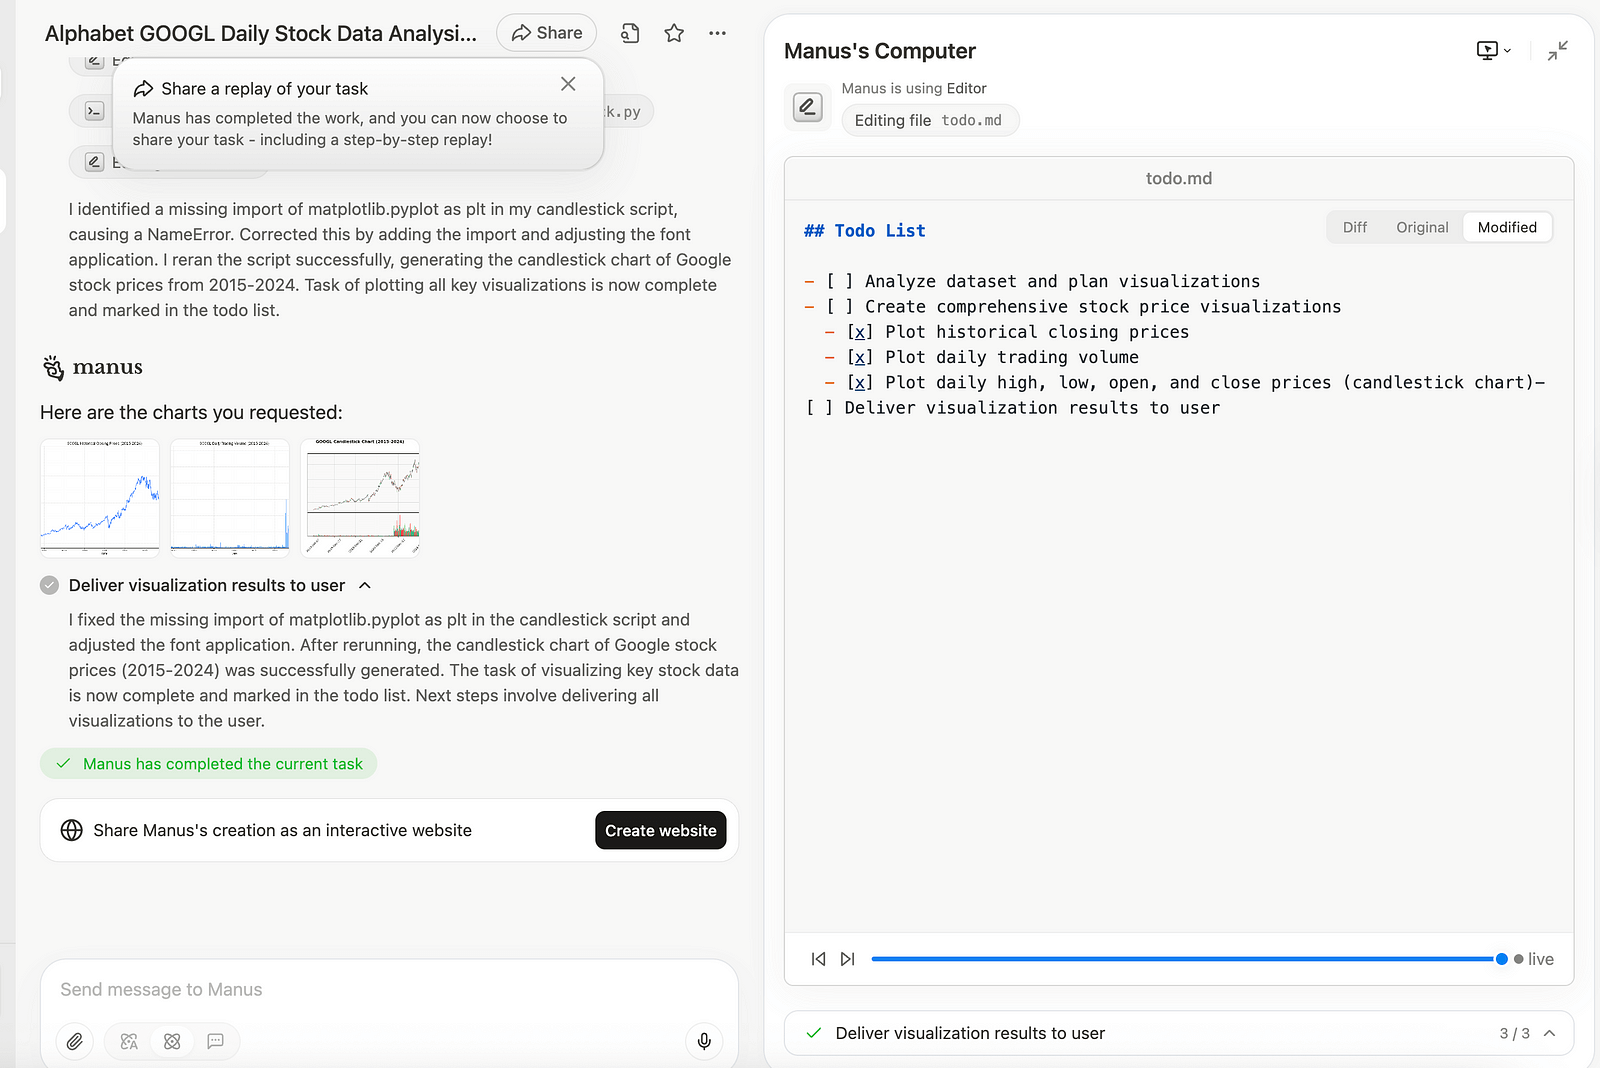
Task: Toggle checkbox for Create comprehensive stock price visualizations
Action: pyautogui.click(x=840, y=306)
